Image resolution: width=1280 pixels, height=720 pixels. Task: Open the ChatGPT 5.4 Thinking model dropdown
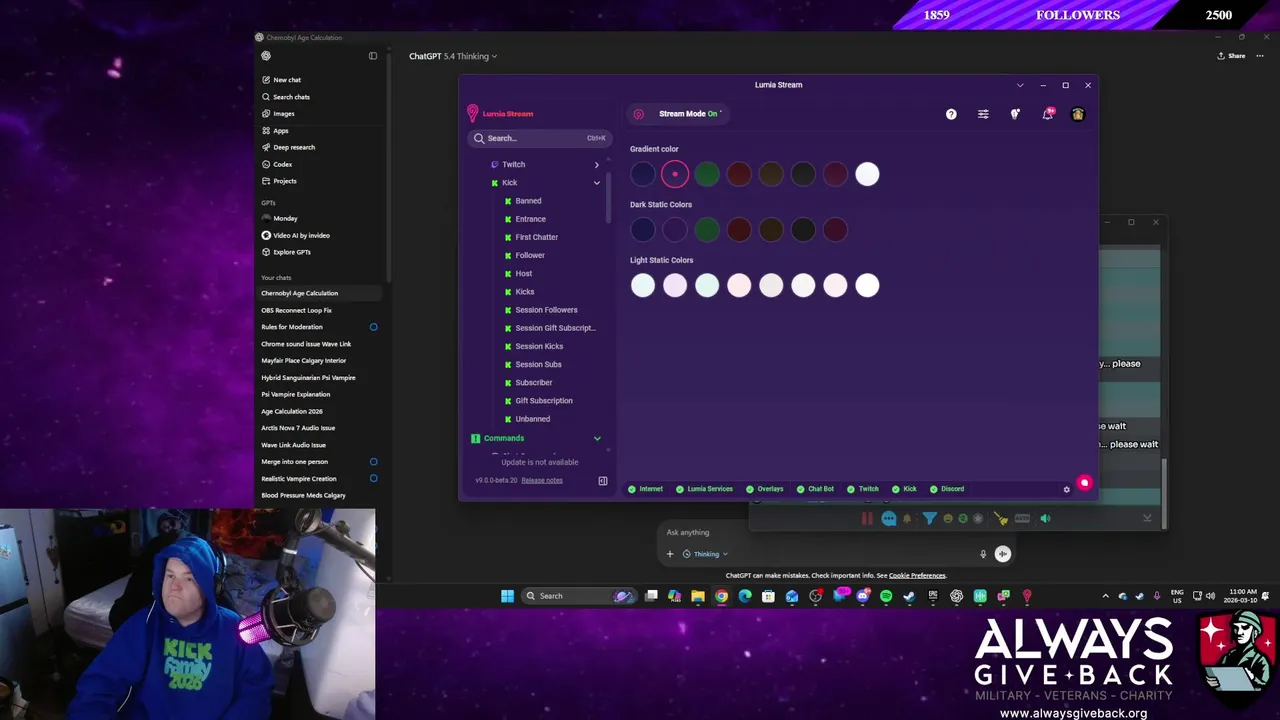pos(453,56)
